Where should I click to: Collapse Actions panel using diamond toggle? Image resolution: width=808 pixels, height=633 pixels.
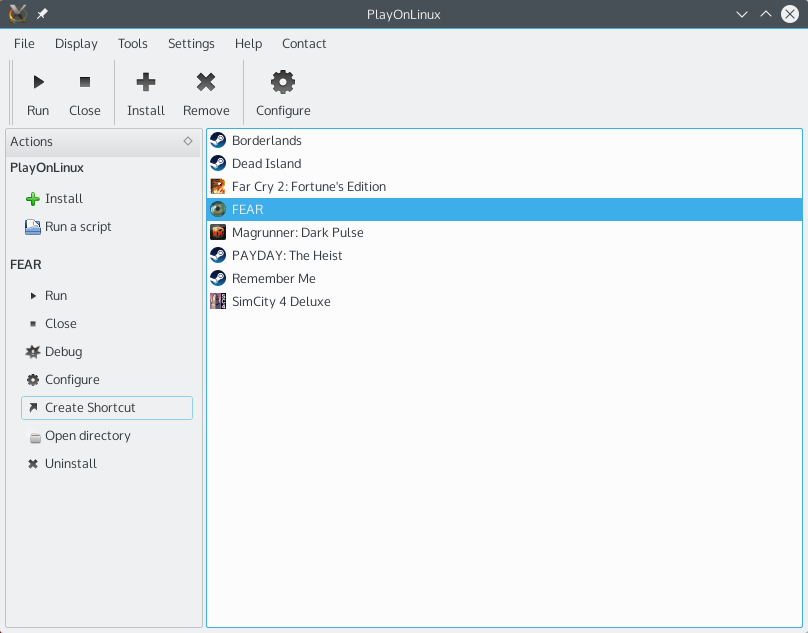(x=188, y=141)
